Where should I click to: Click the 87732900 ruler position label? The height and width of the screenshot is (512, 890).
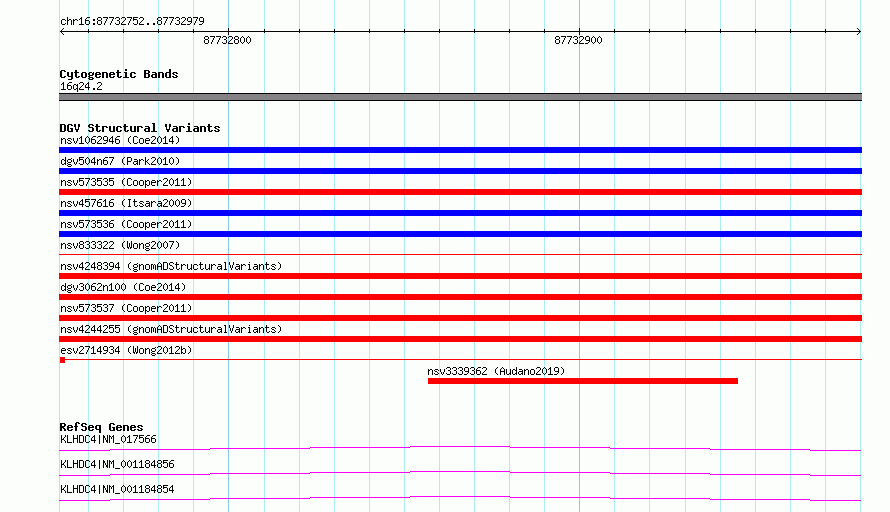(578, 40)
